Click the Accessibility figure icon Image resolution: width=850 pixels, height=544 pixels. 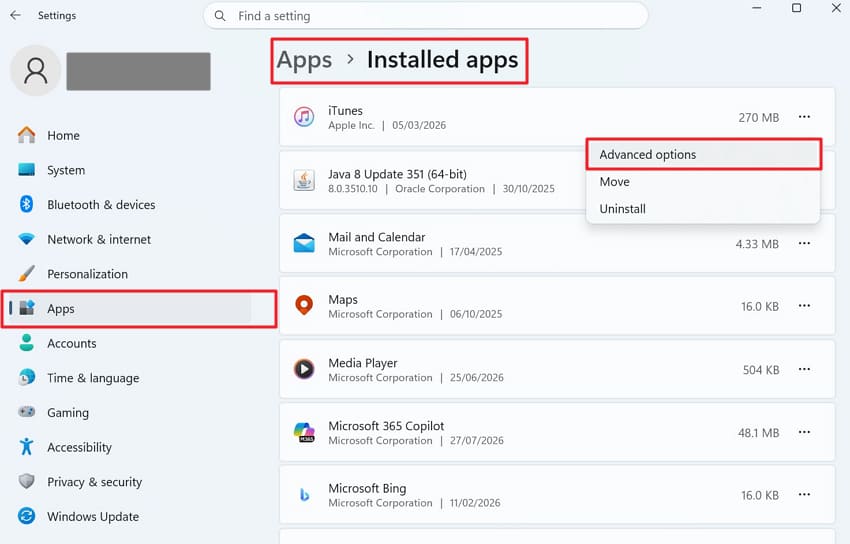click(x=26, y=447)
